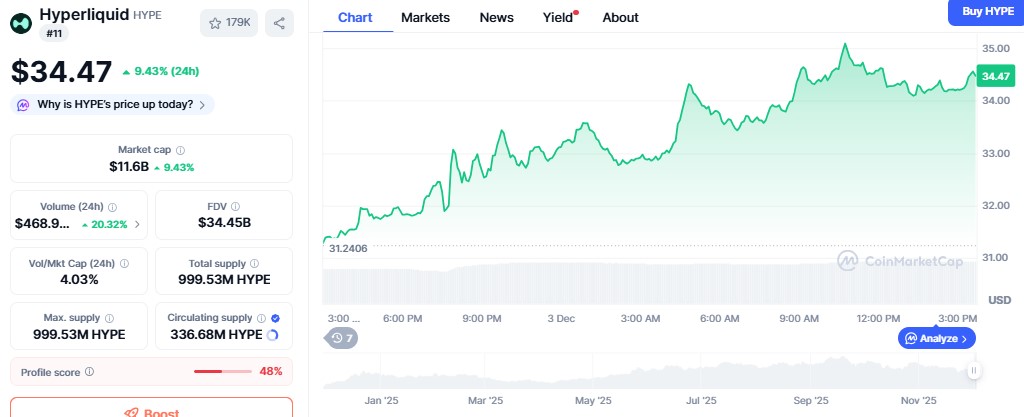Screen dimensions: 1024x417
Task: Click the Circulating supply verified badge
Action: (275, 317)
